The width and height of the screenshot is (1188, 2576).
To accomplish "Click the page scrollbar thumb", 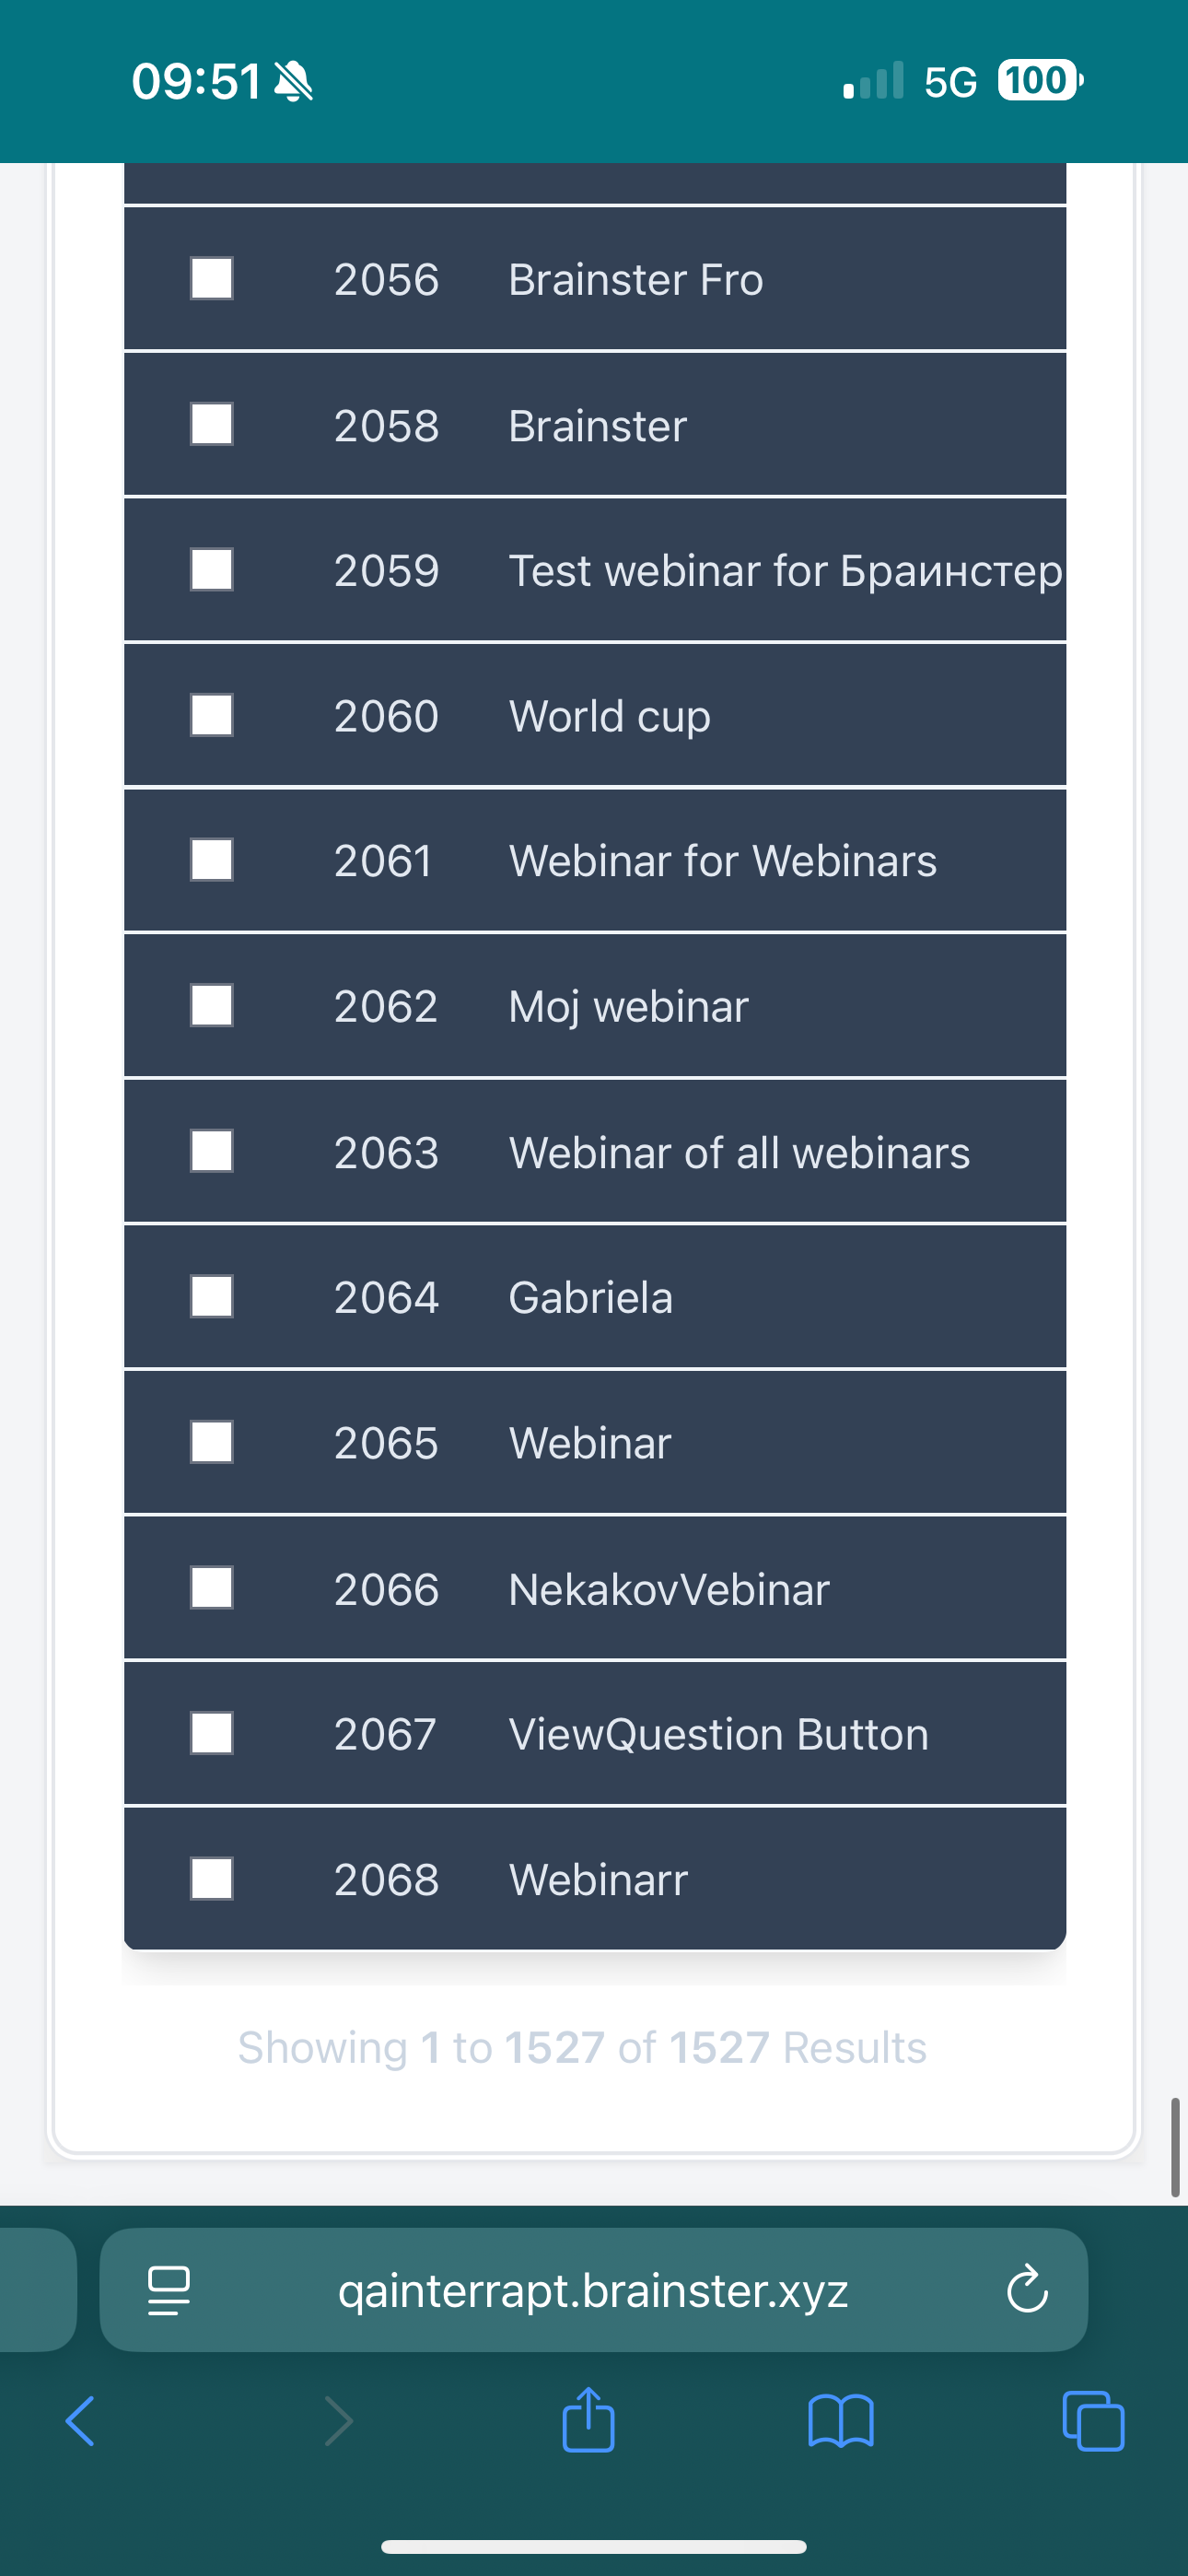I will (x=1175, y=2147).
